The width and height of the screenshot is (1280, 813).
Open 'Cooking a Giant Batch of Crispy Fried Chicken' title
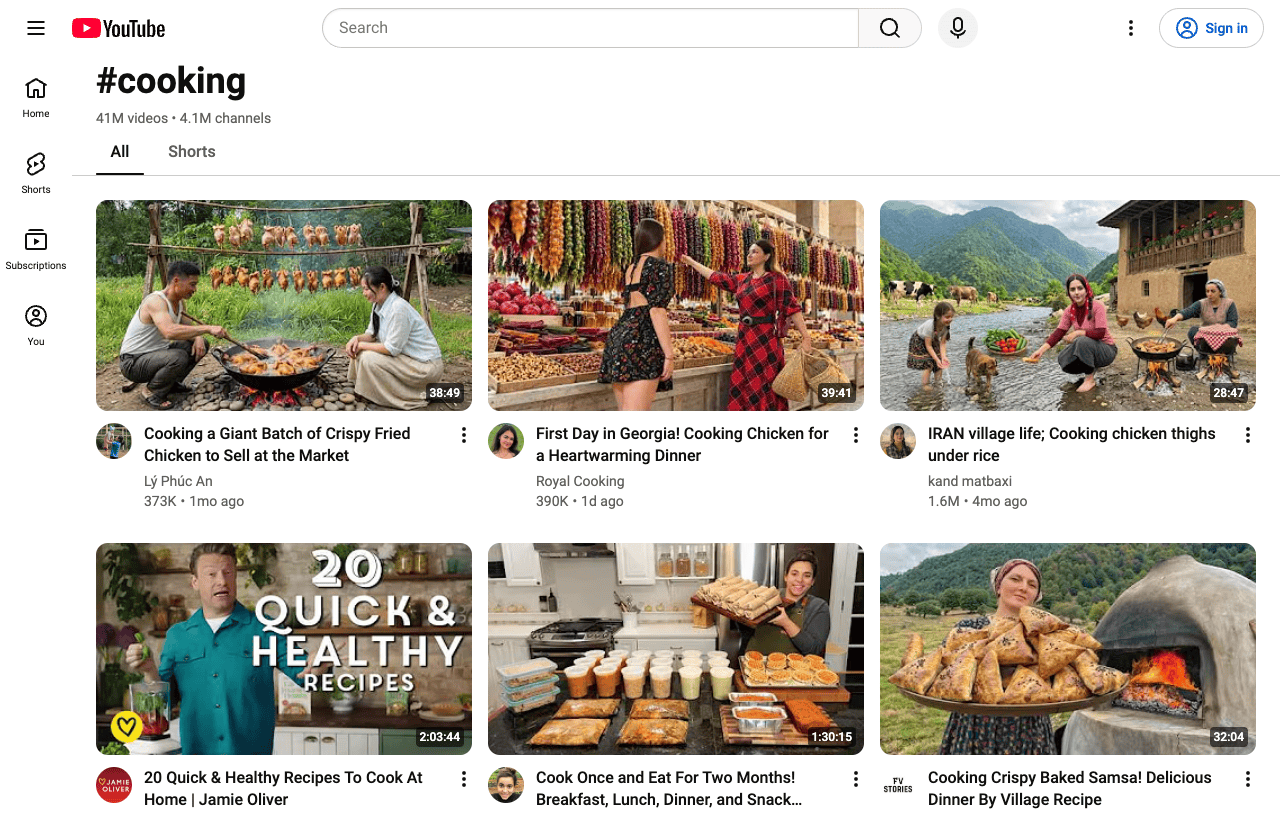[277, 444]
